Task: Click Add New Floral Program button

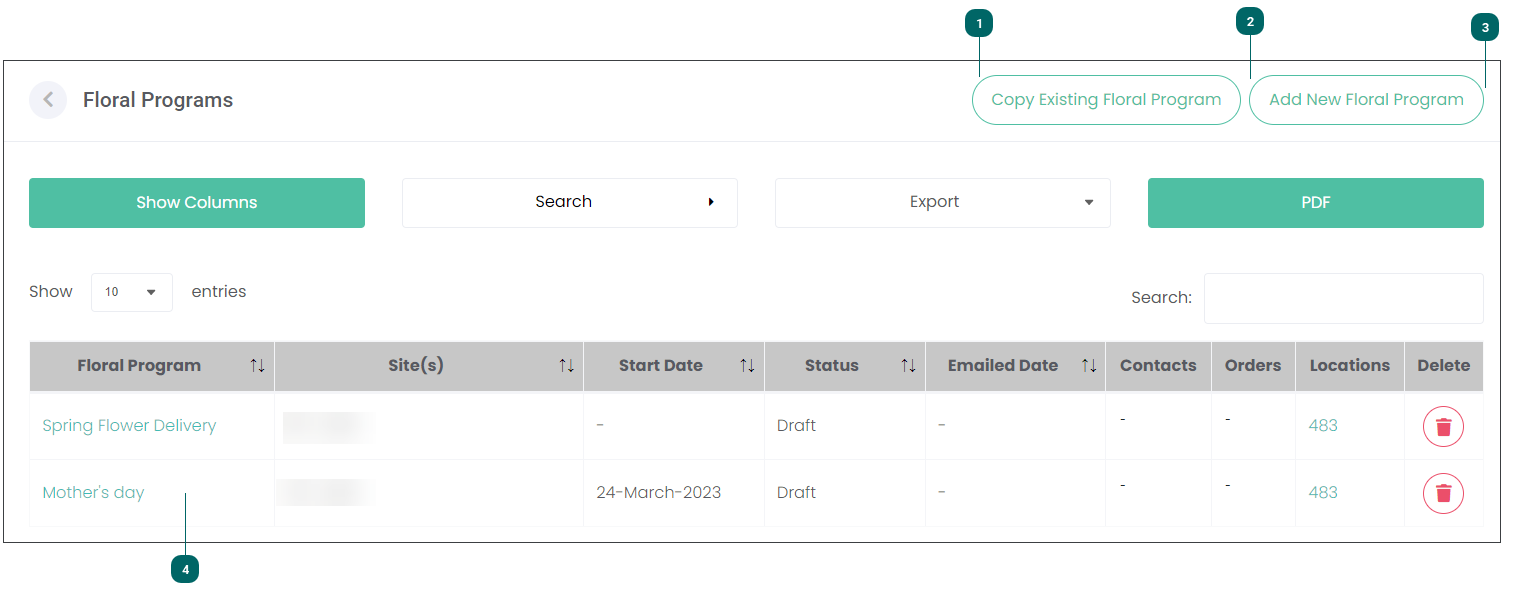Action: point(1366,100)
